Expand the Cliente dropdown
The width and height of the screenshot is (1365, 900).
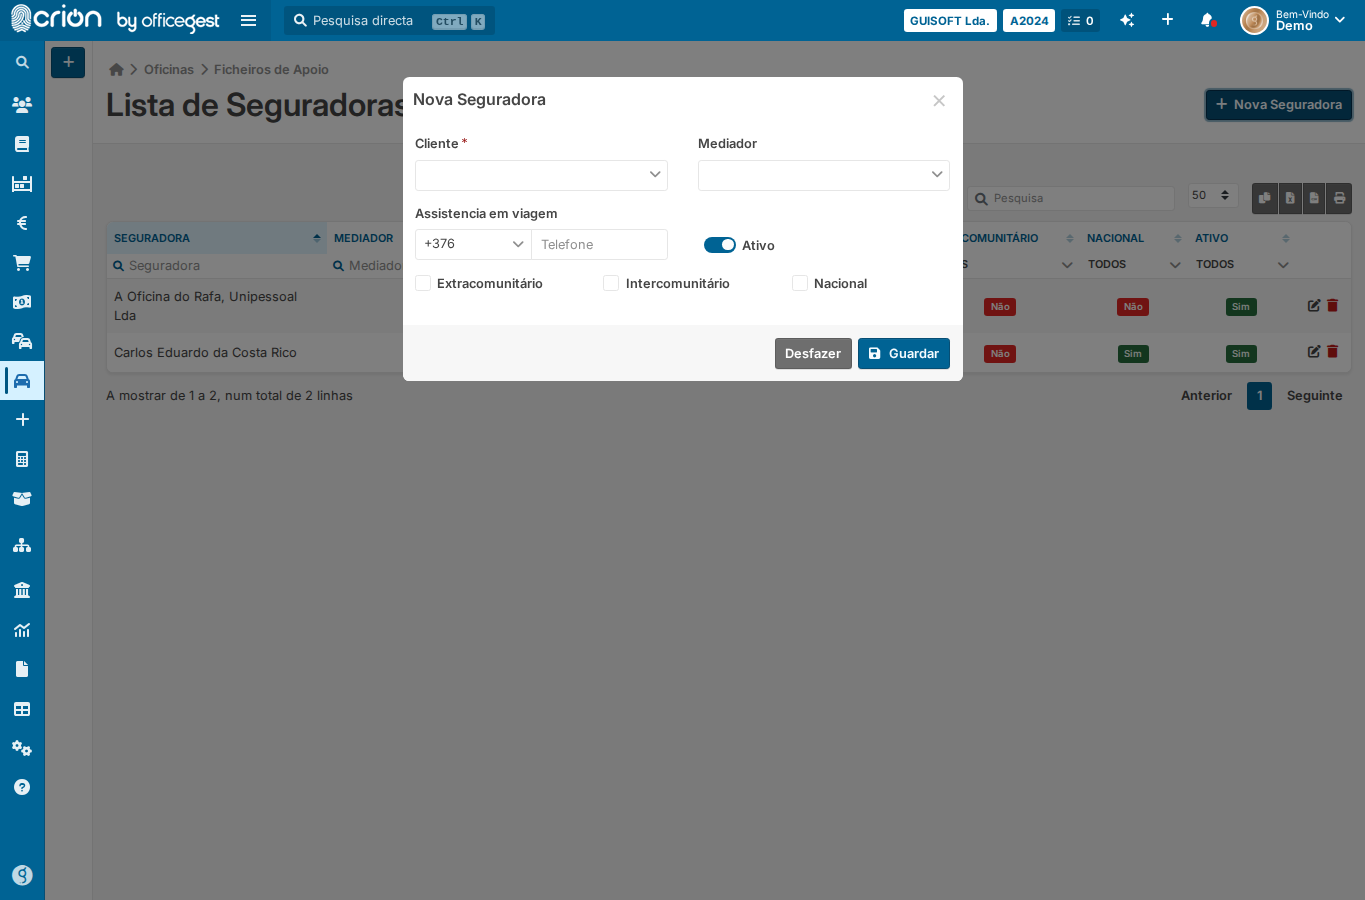541,175
